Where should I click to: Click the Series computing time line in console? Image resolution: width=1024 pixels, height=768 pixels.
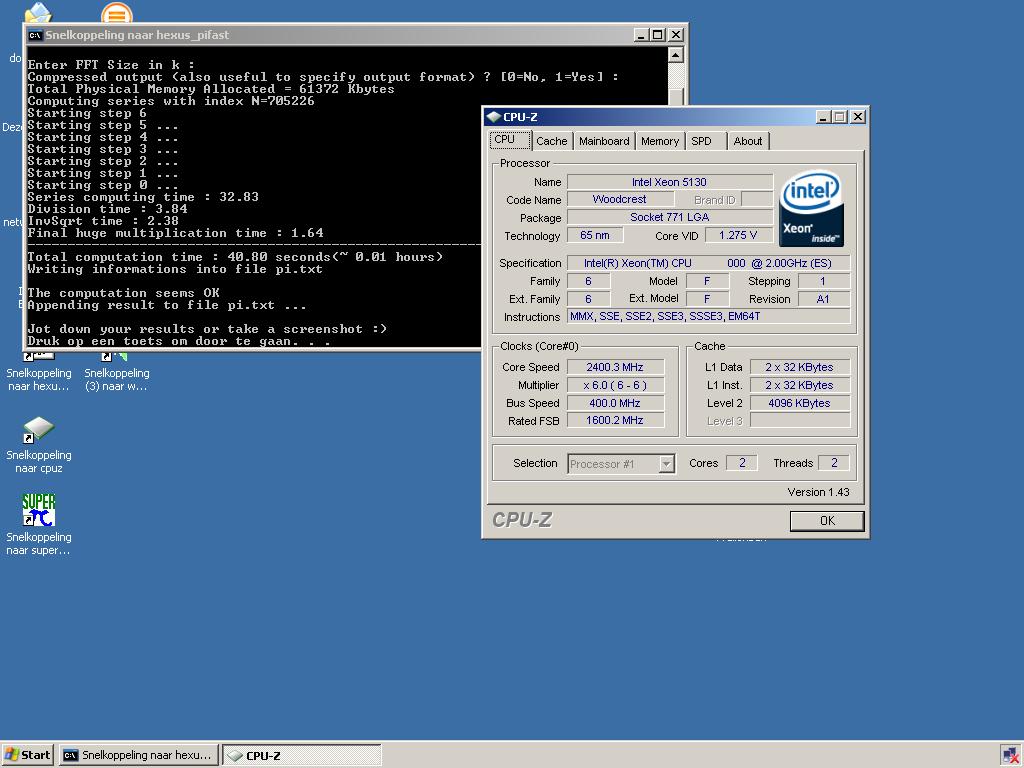tap(143, 197)
